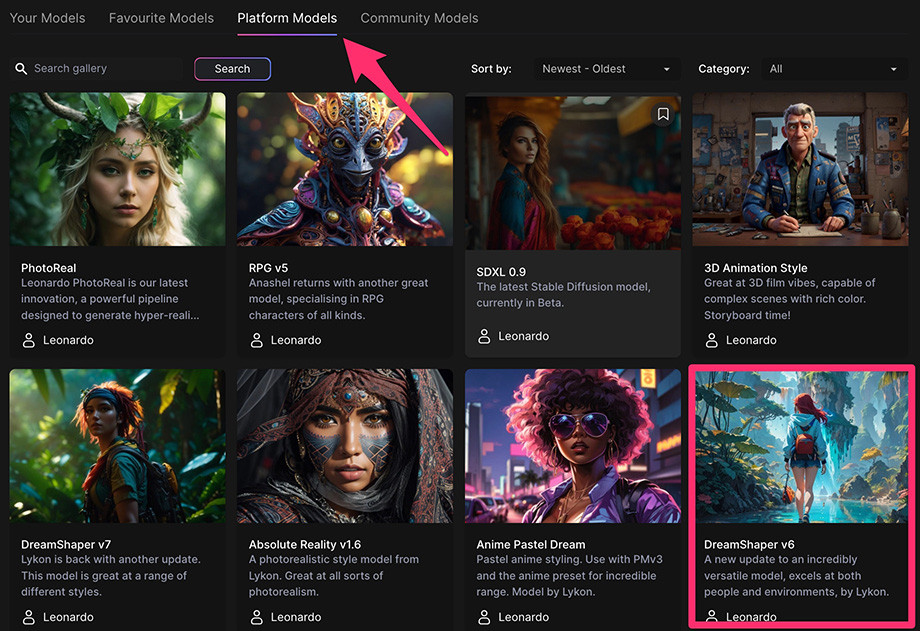Click the PhotoReal model title

[49, 268]
